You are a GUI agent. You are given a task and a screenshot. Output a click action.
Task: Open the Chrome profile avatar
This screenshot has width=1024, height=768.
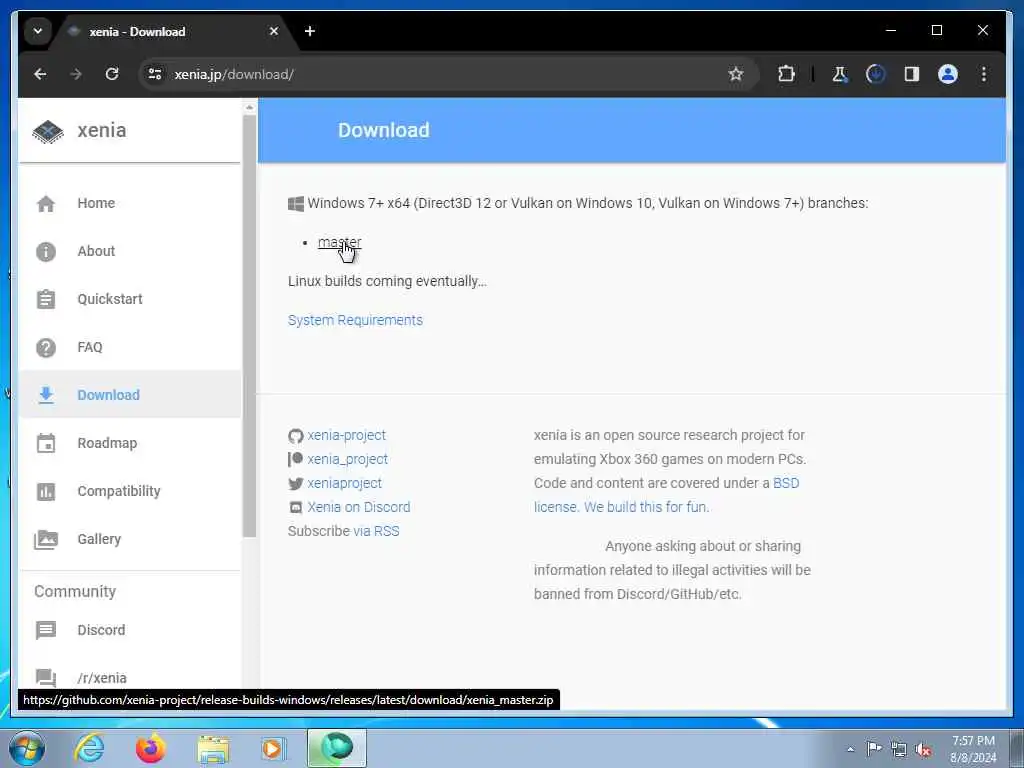coord(948,74)
